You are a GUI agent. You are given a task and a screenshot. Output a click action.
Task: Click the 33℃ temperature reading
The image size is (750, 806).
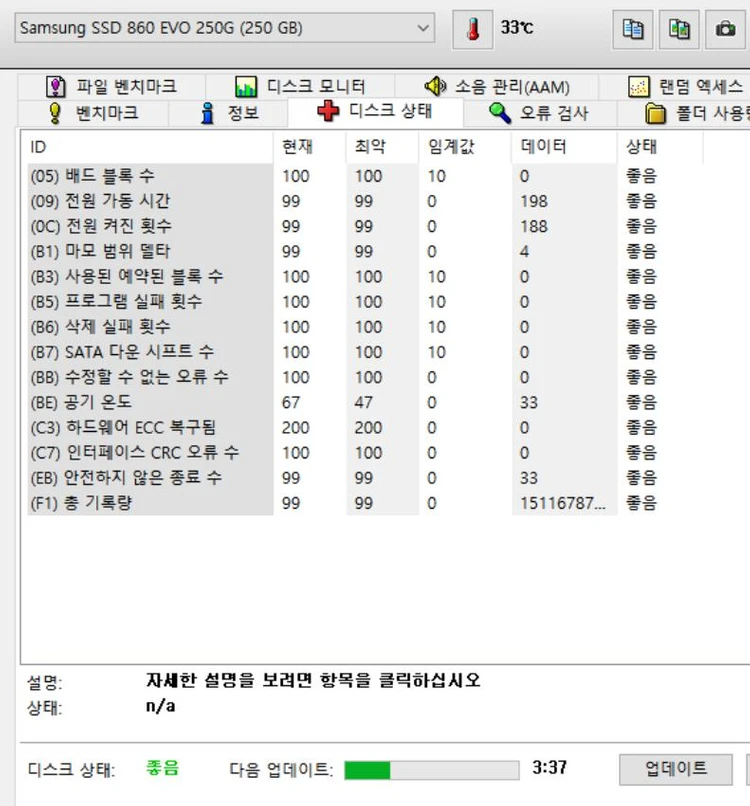coord(517,27)
